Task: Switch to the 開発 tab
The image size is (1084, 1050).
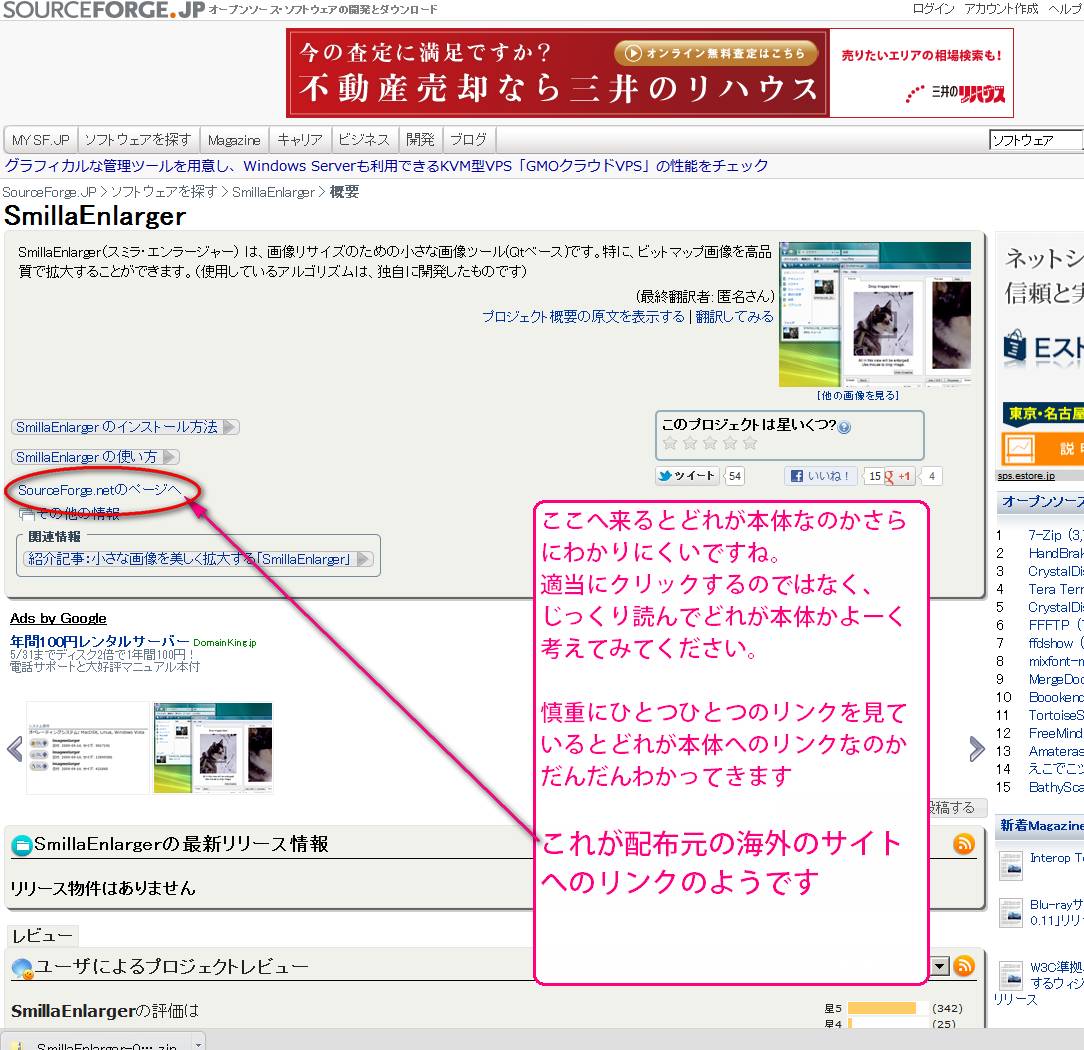Action: tap(420, 140)
